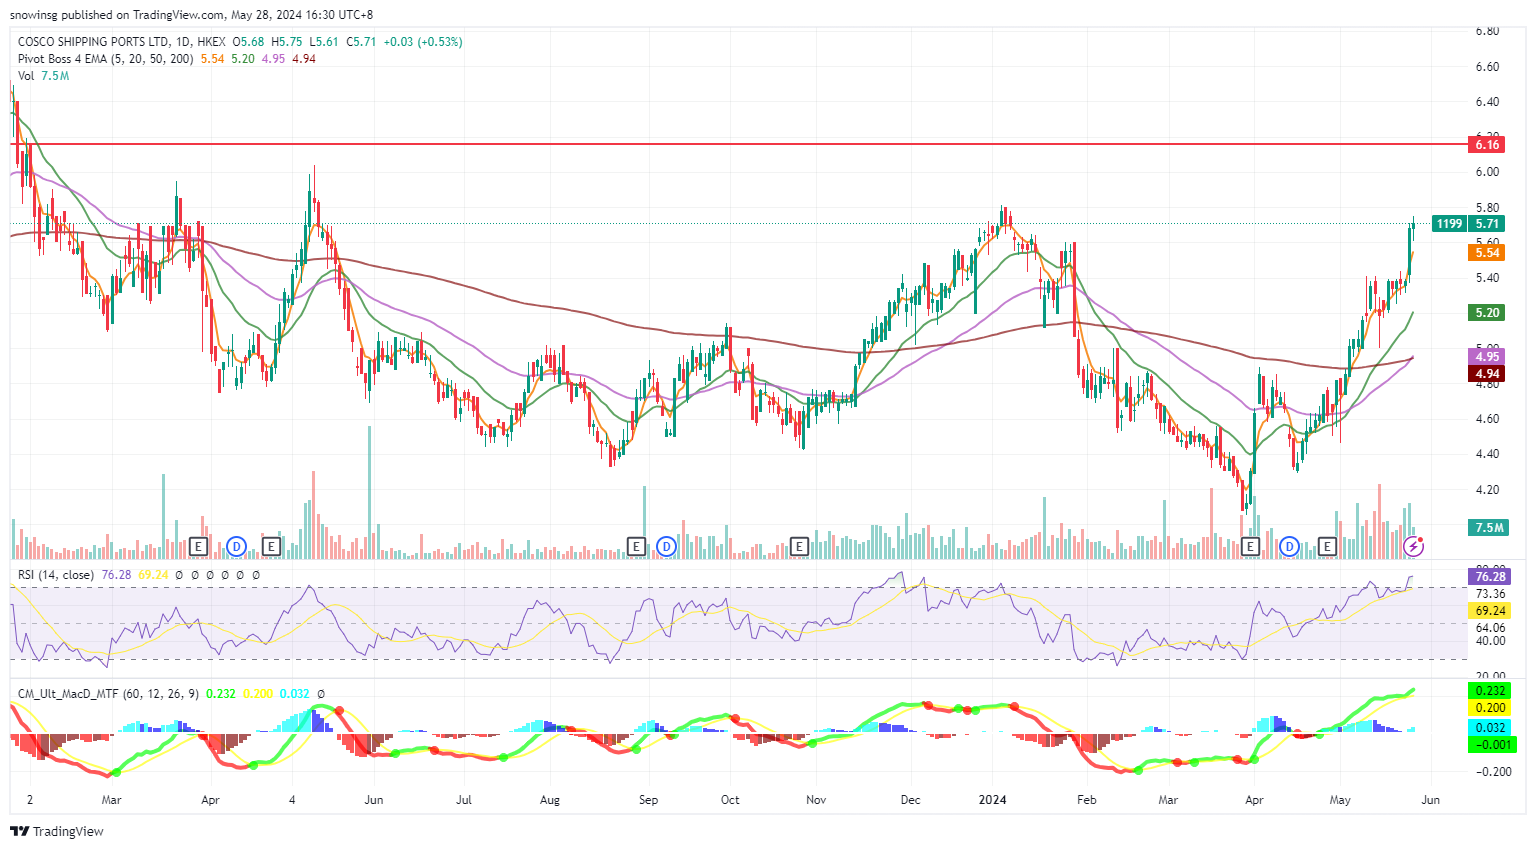
Task: Select the orange 5.54 EMA price label
Action: [1487, 253]
